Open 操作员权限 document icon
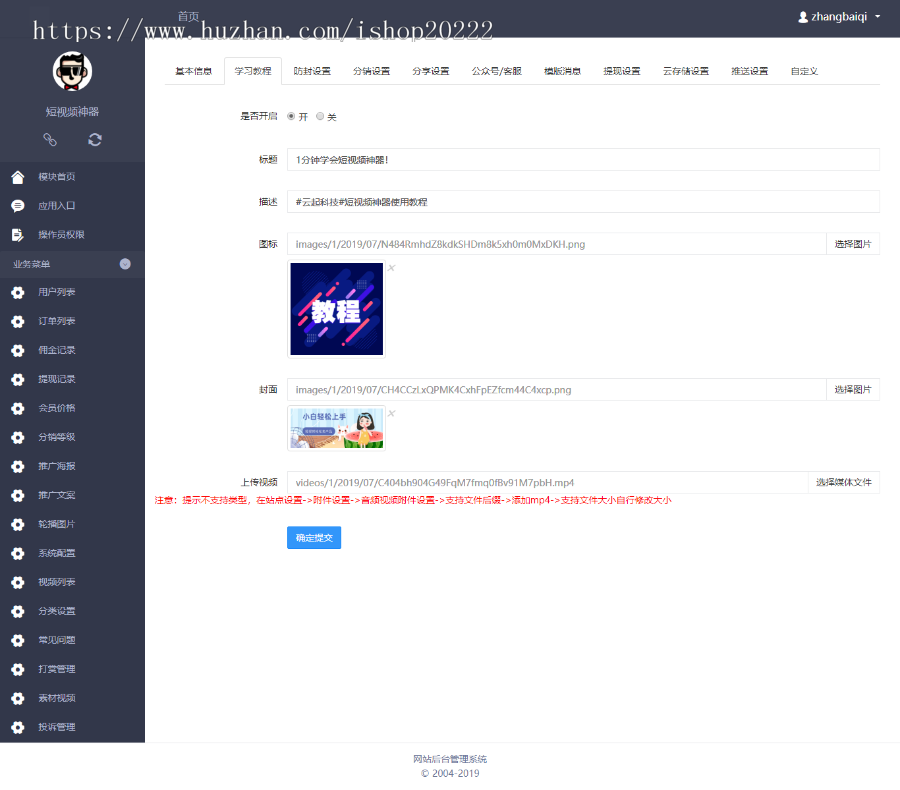Screen dimensions: 900x790 [18, 235]
